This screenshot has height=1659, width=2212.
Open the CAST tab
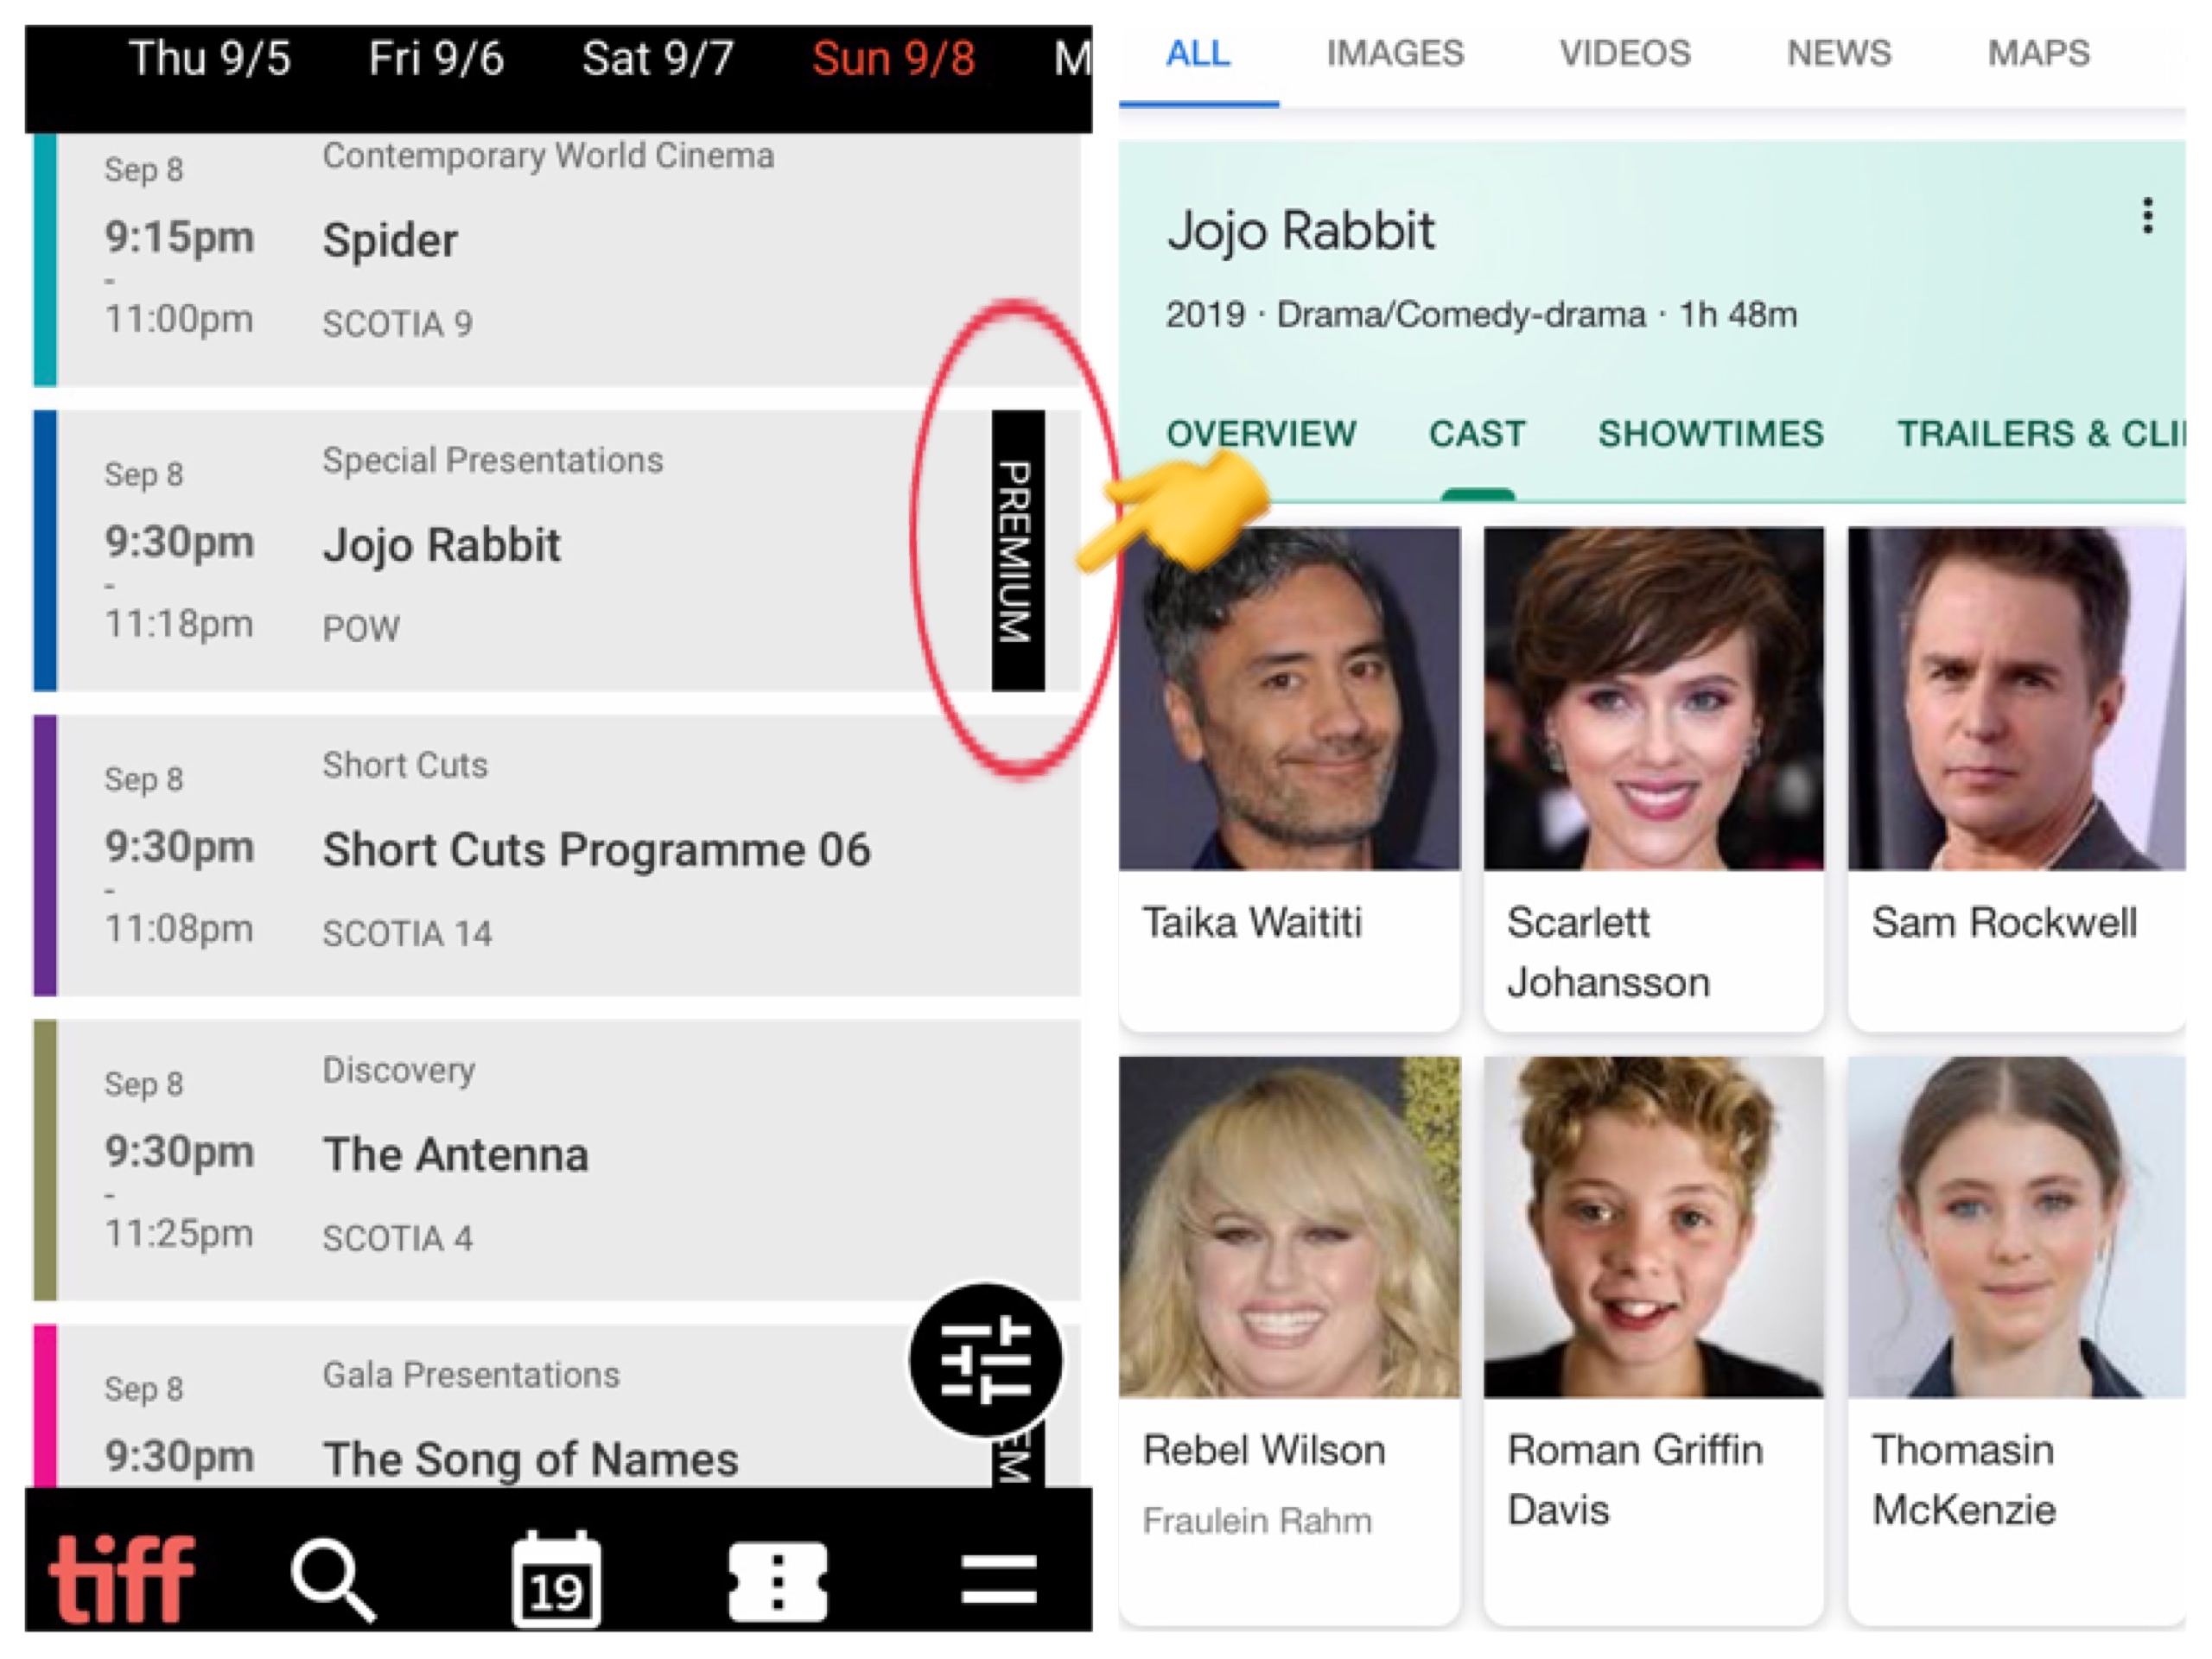(x=1477, y=434)
